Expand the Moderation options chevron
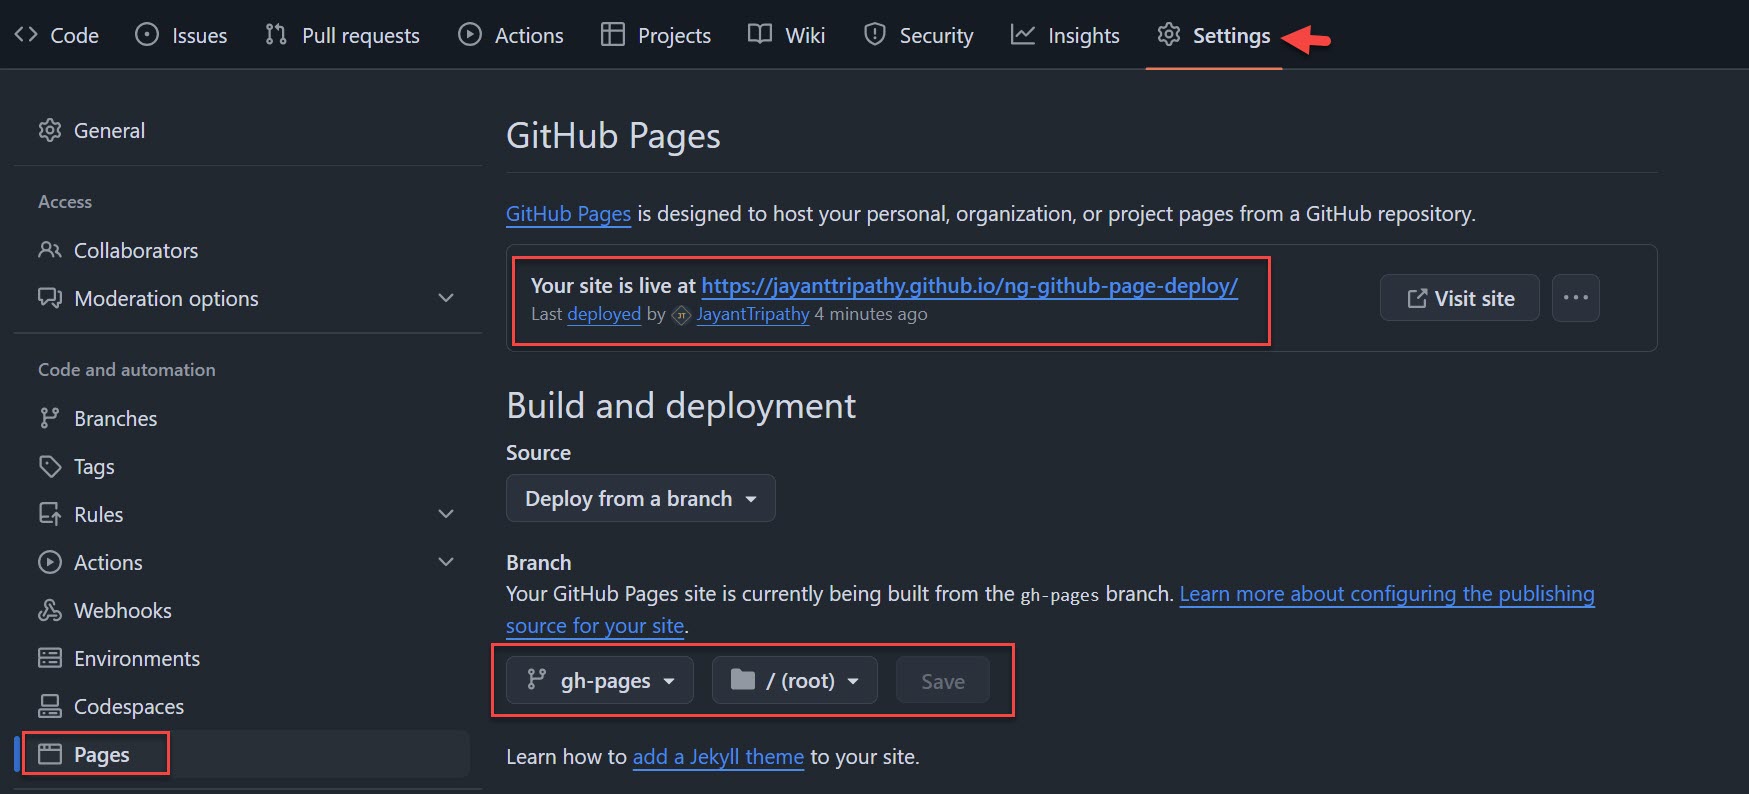The image size is (1749, 794). (x=446, y=298)
